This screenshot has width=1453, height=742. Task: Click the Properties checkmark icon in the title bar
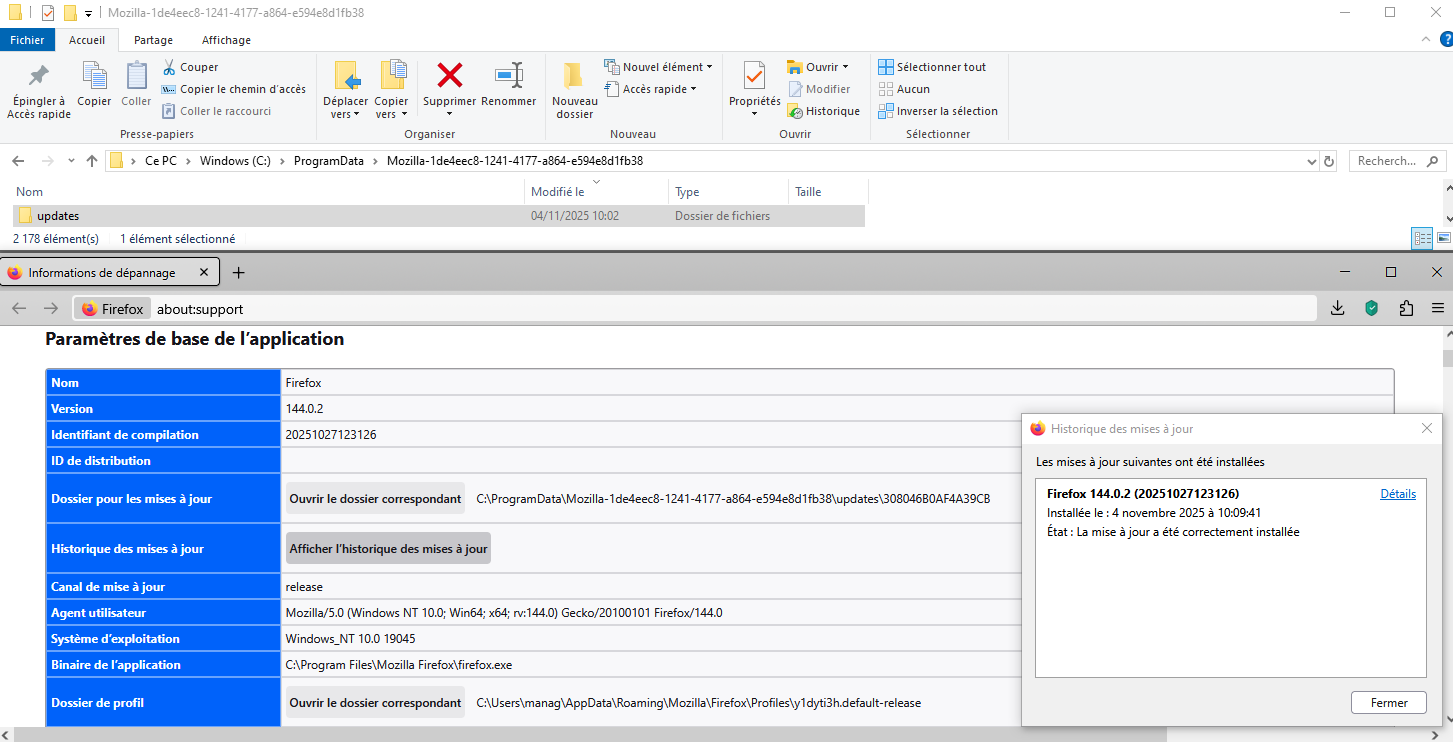(48, 13)
